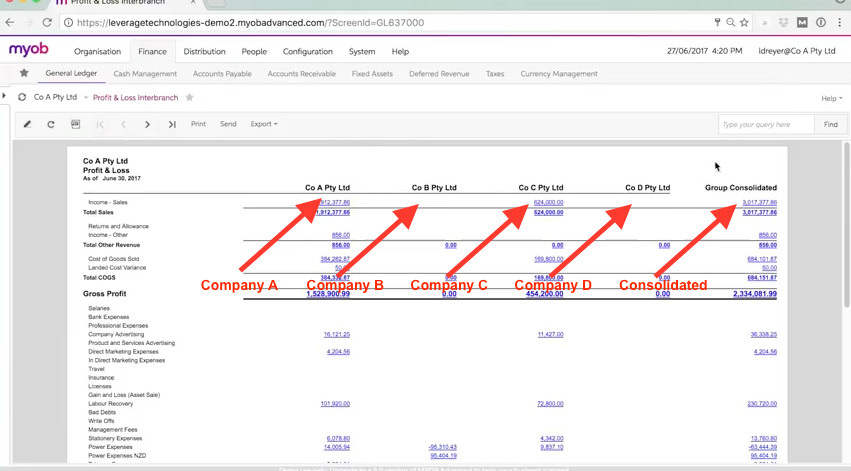Click the circled extension icon near menu

[821, 22]
